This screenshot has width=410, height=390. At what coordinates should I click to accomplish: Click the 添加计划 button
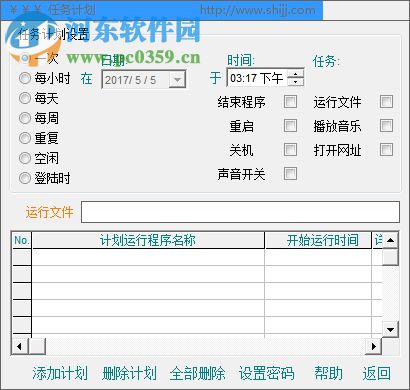(x=60, y=373)
